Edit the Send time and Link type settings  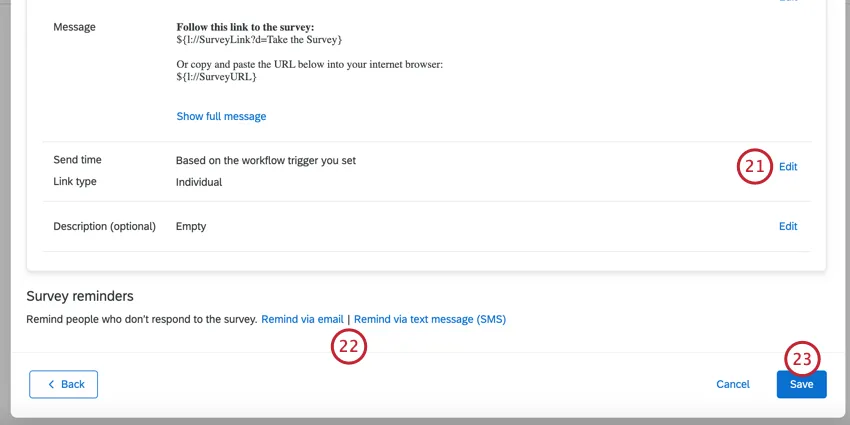[788, 167]
